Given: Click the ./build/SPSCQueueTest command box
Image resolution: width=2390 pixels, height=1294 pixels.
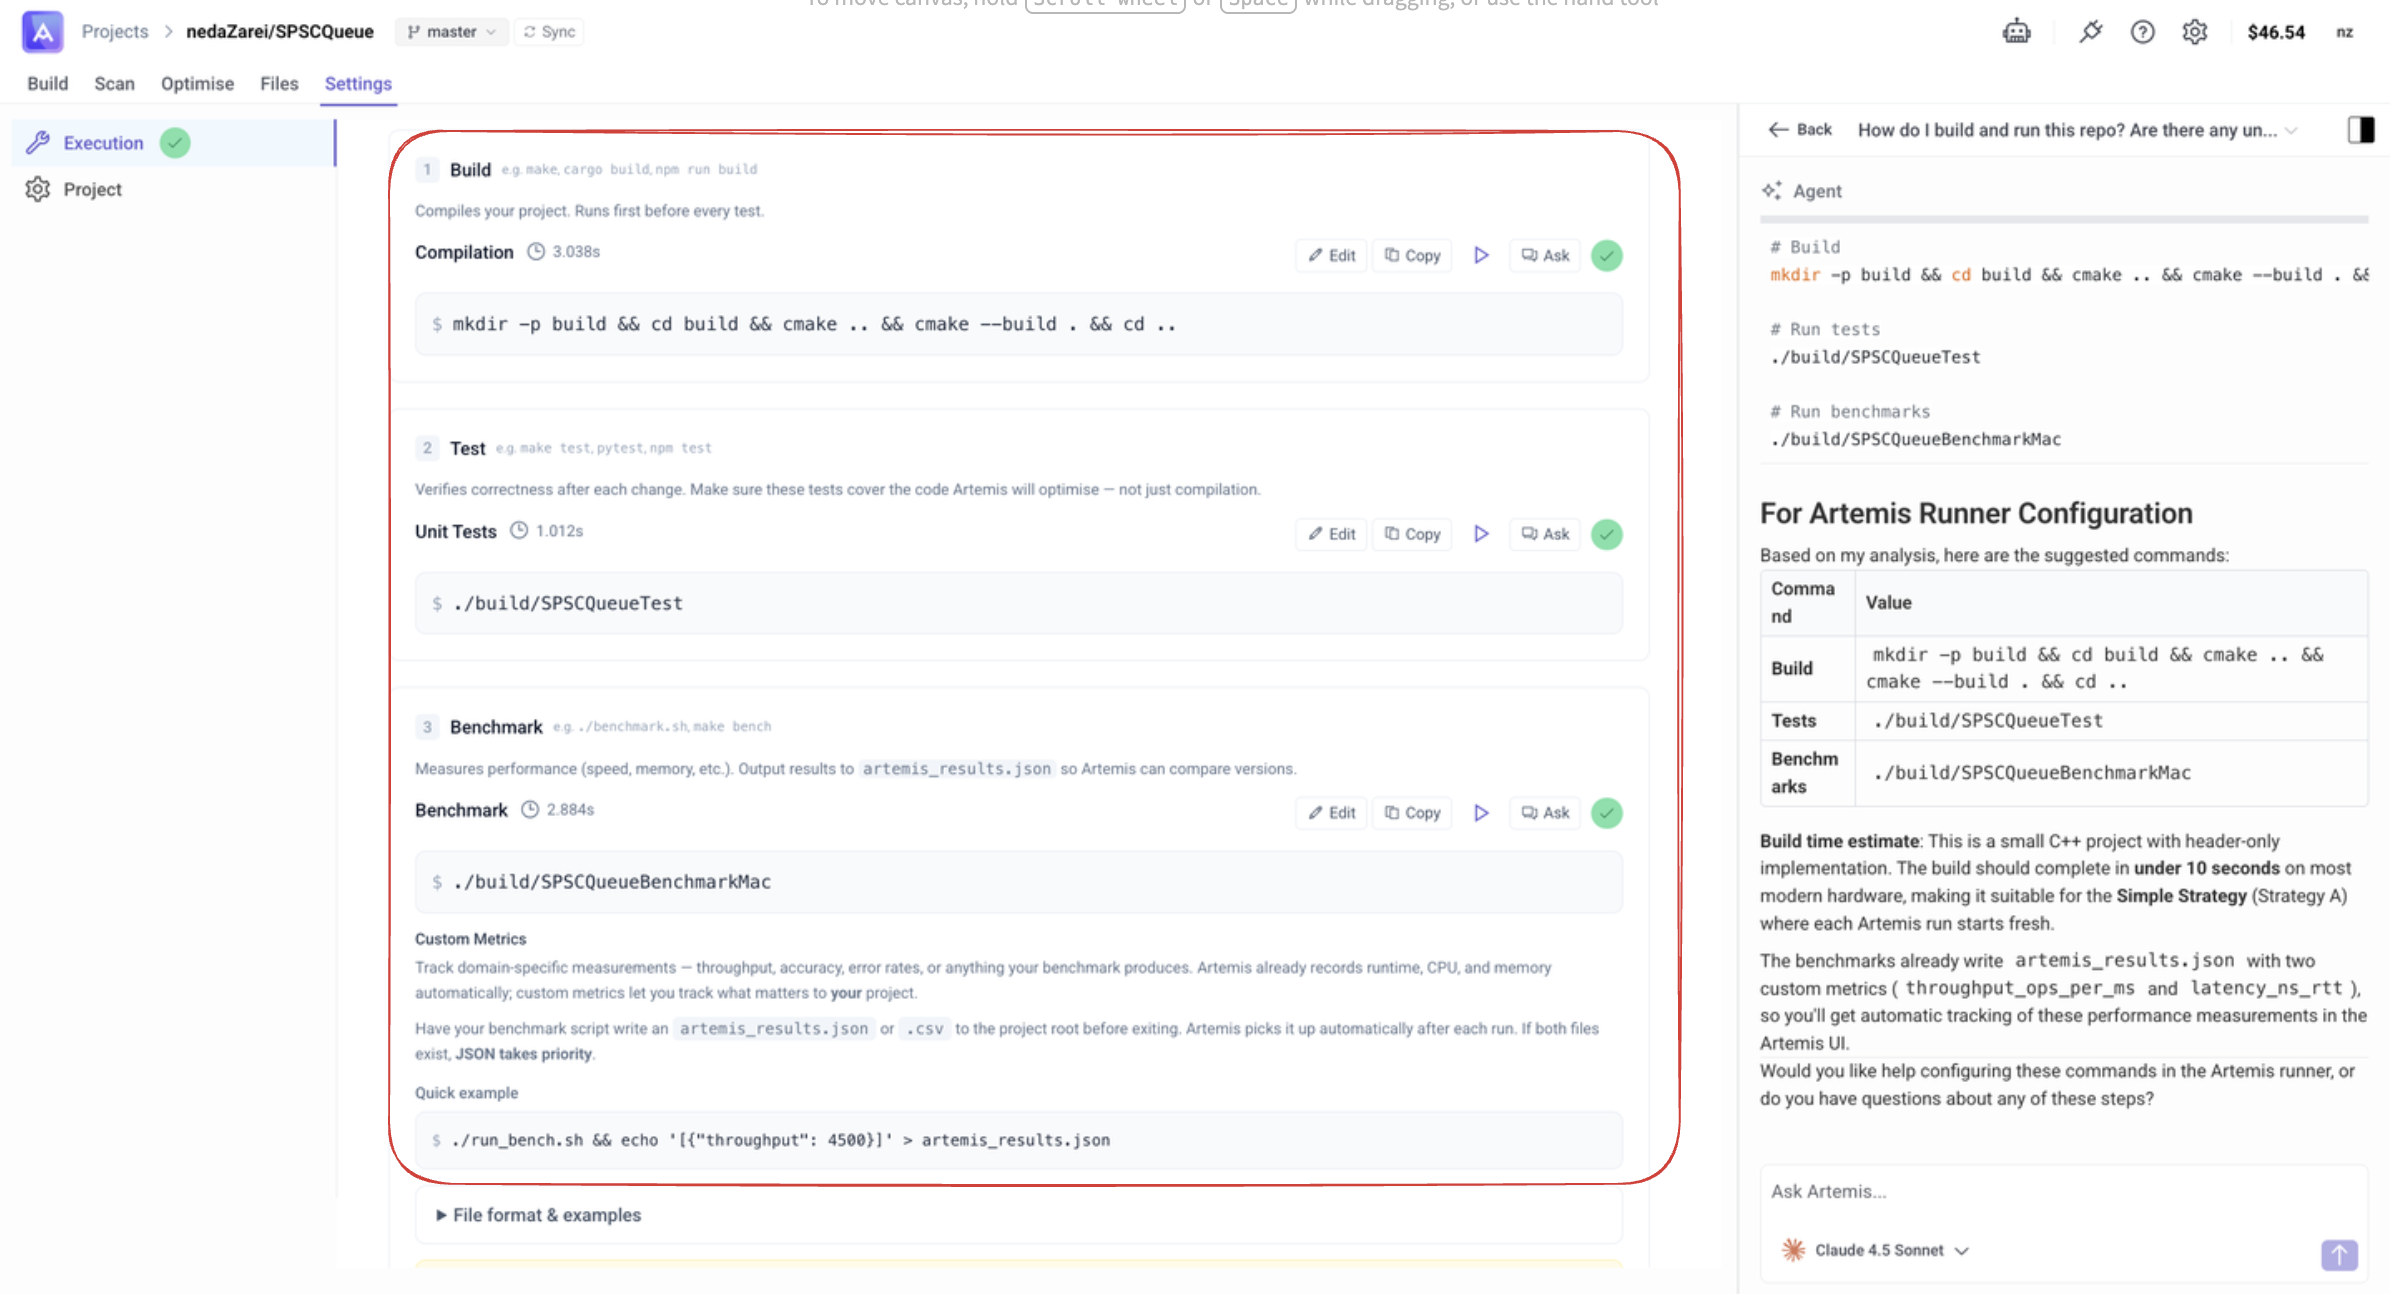Looking at the screenshot, I should (1018, 603).
